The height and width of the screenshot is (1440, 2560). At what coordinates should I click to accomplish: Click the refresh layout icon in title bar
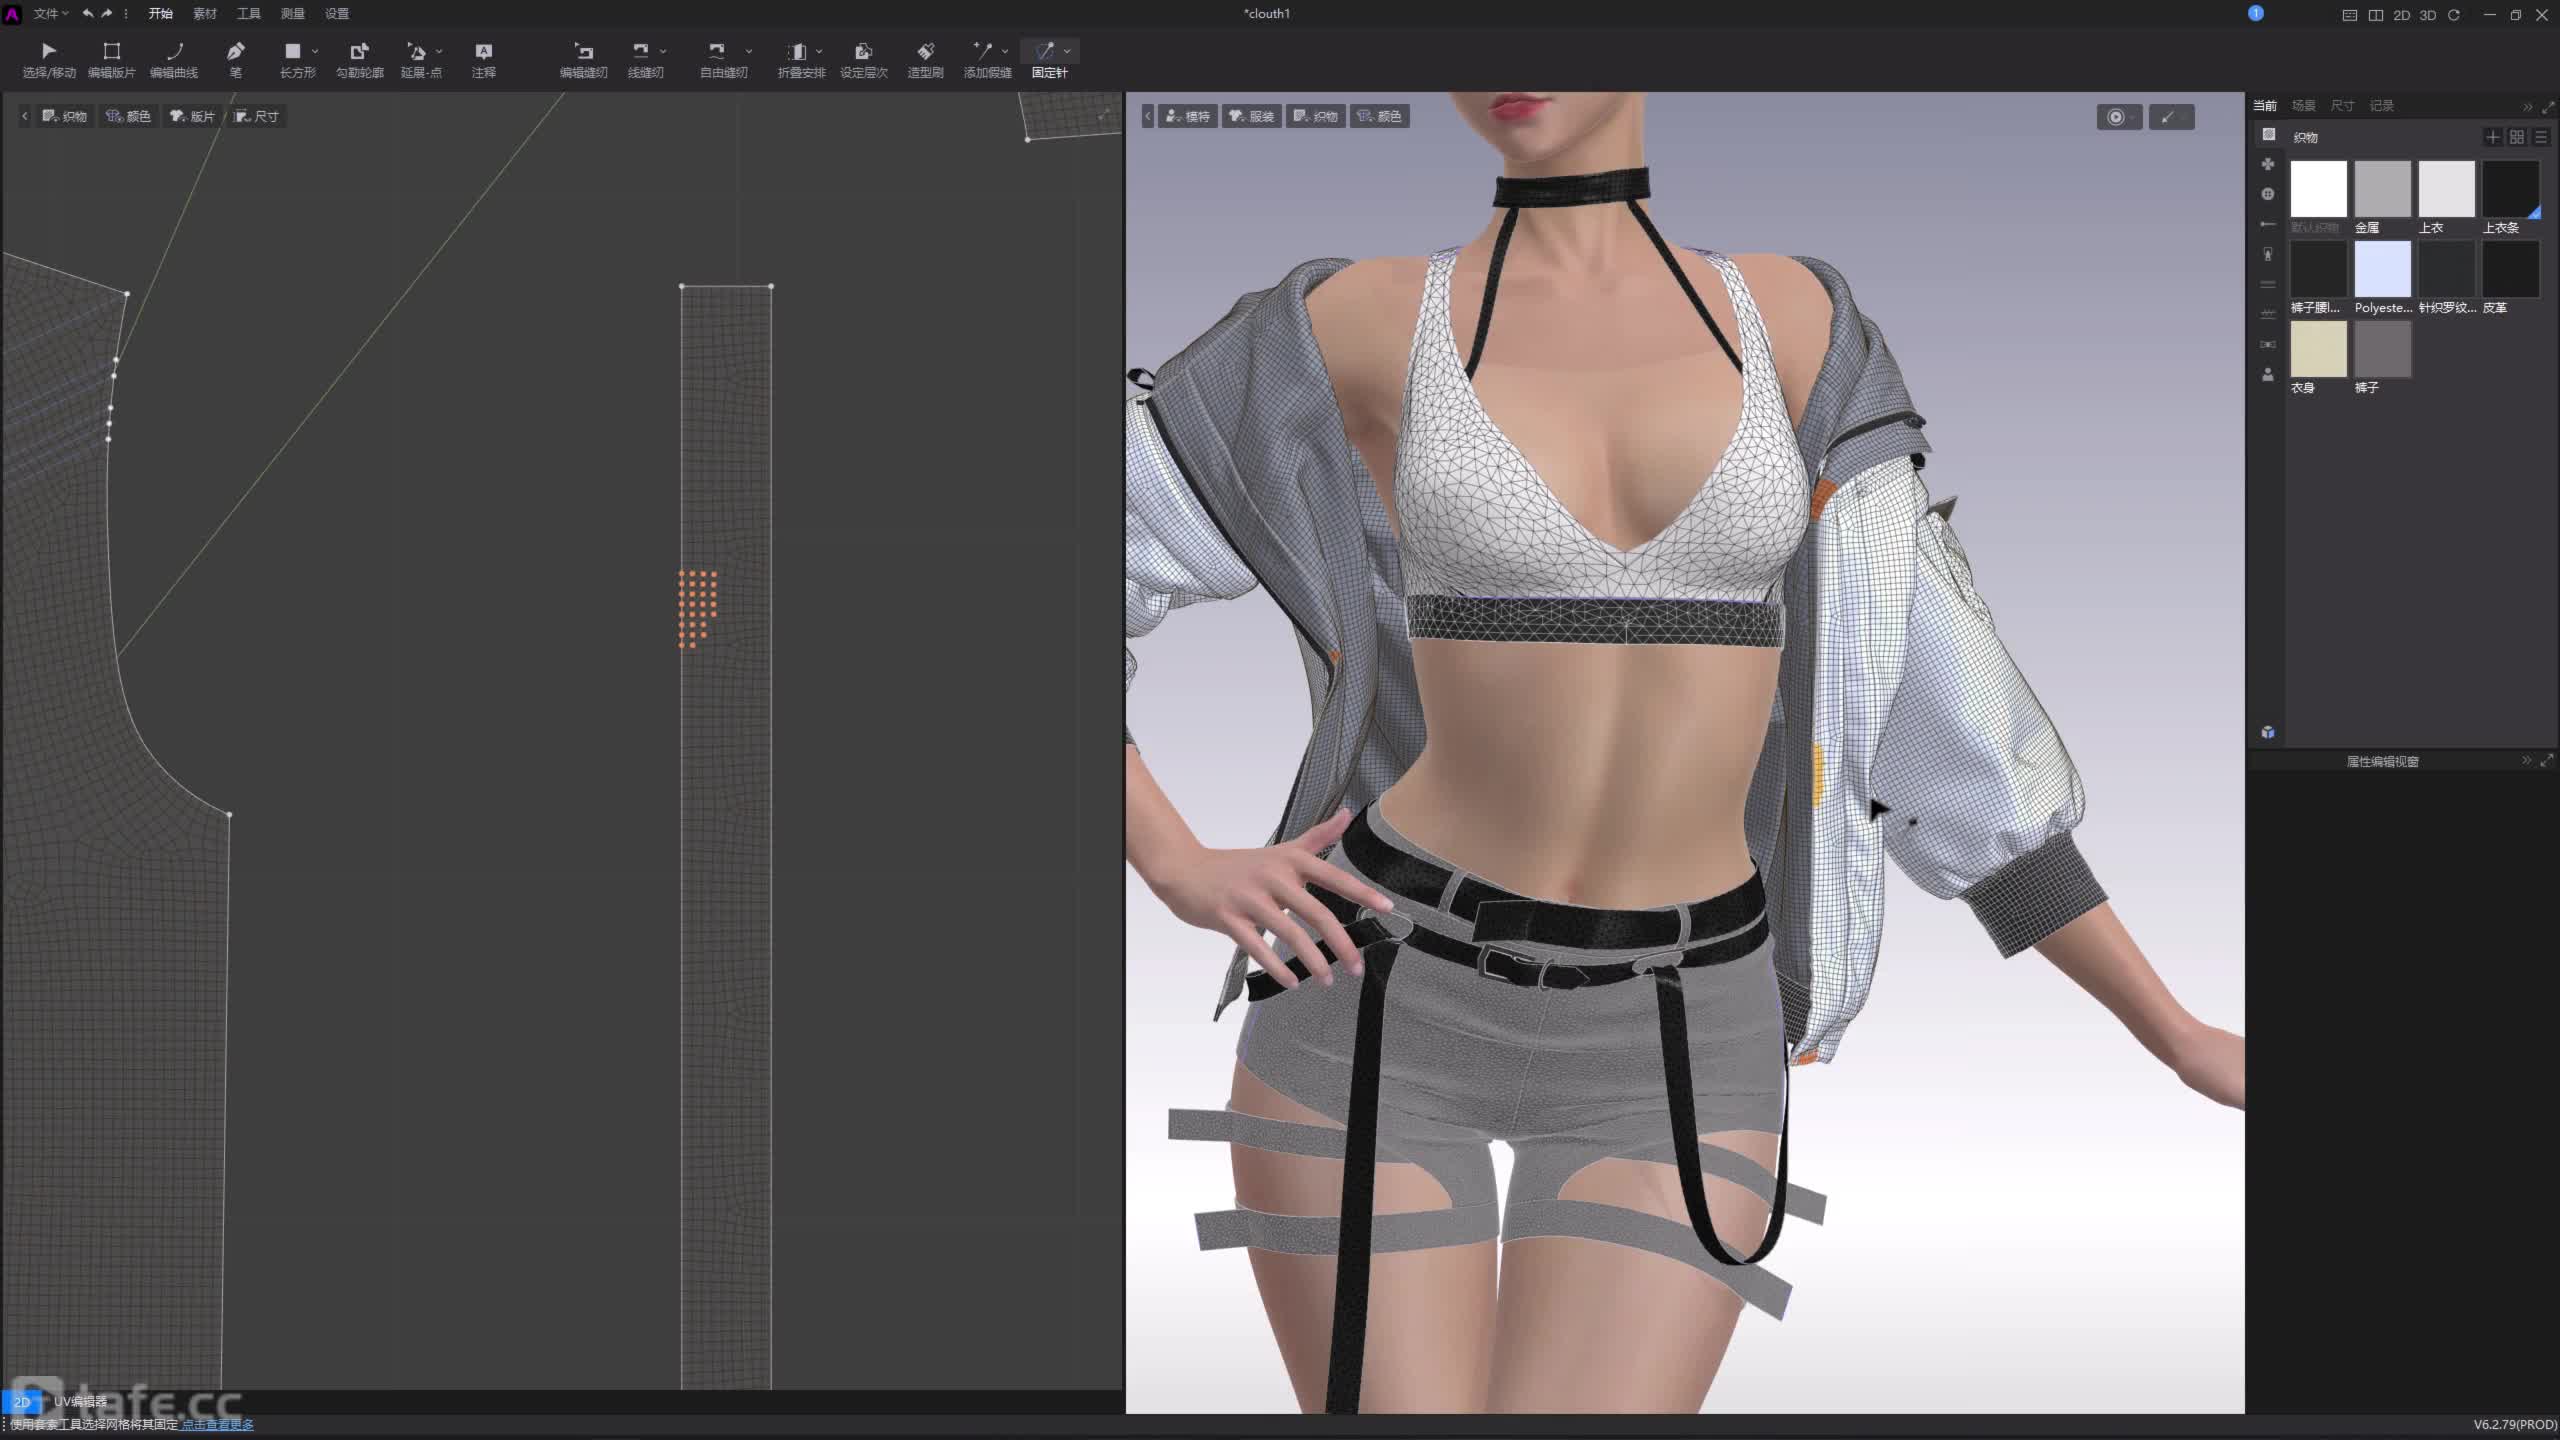[2454, 14]
